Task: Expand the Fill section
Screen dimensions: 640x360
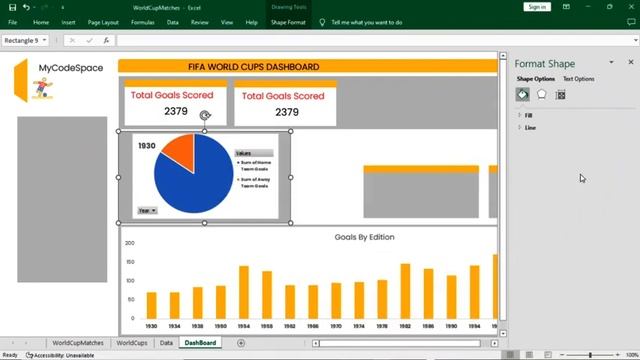Action: coord(528,116)
